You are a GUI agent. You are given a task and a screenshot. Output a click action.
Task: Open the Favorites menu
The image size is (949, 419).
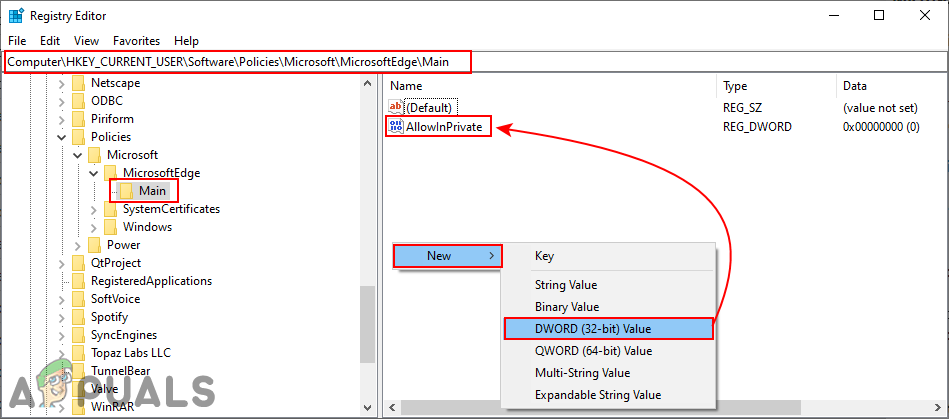136,41
